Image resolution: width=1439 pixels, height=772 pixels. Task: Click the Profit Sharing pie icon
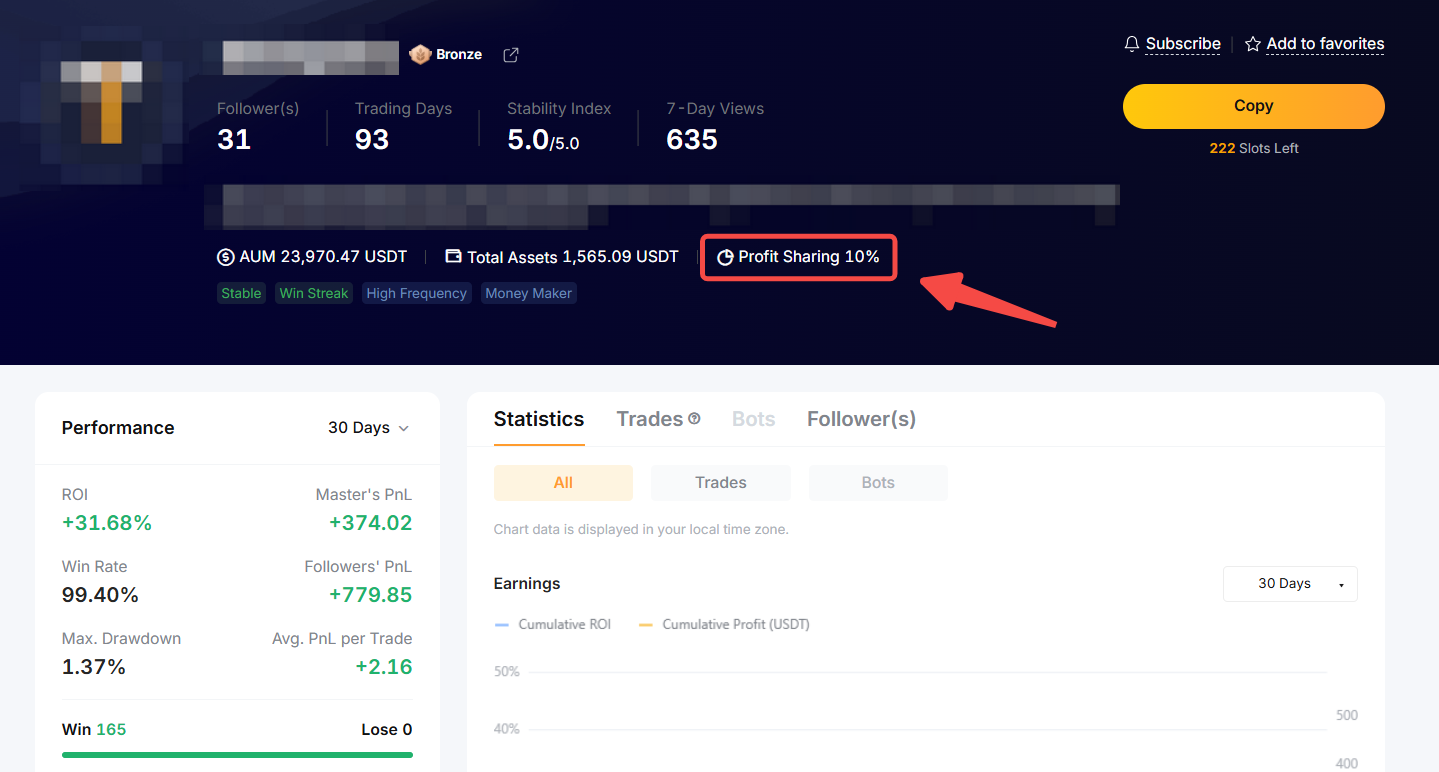click(x=725, y=257)
